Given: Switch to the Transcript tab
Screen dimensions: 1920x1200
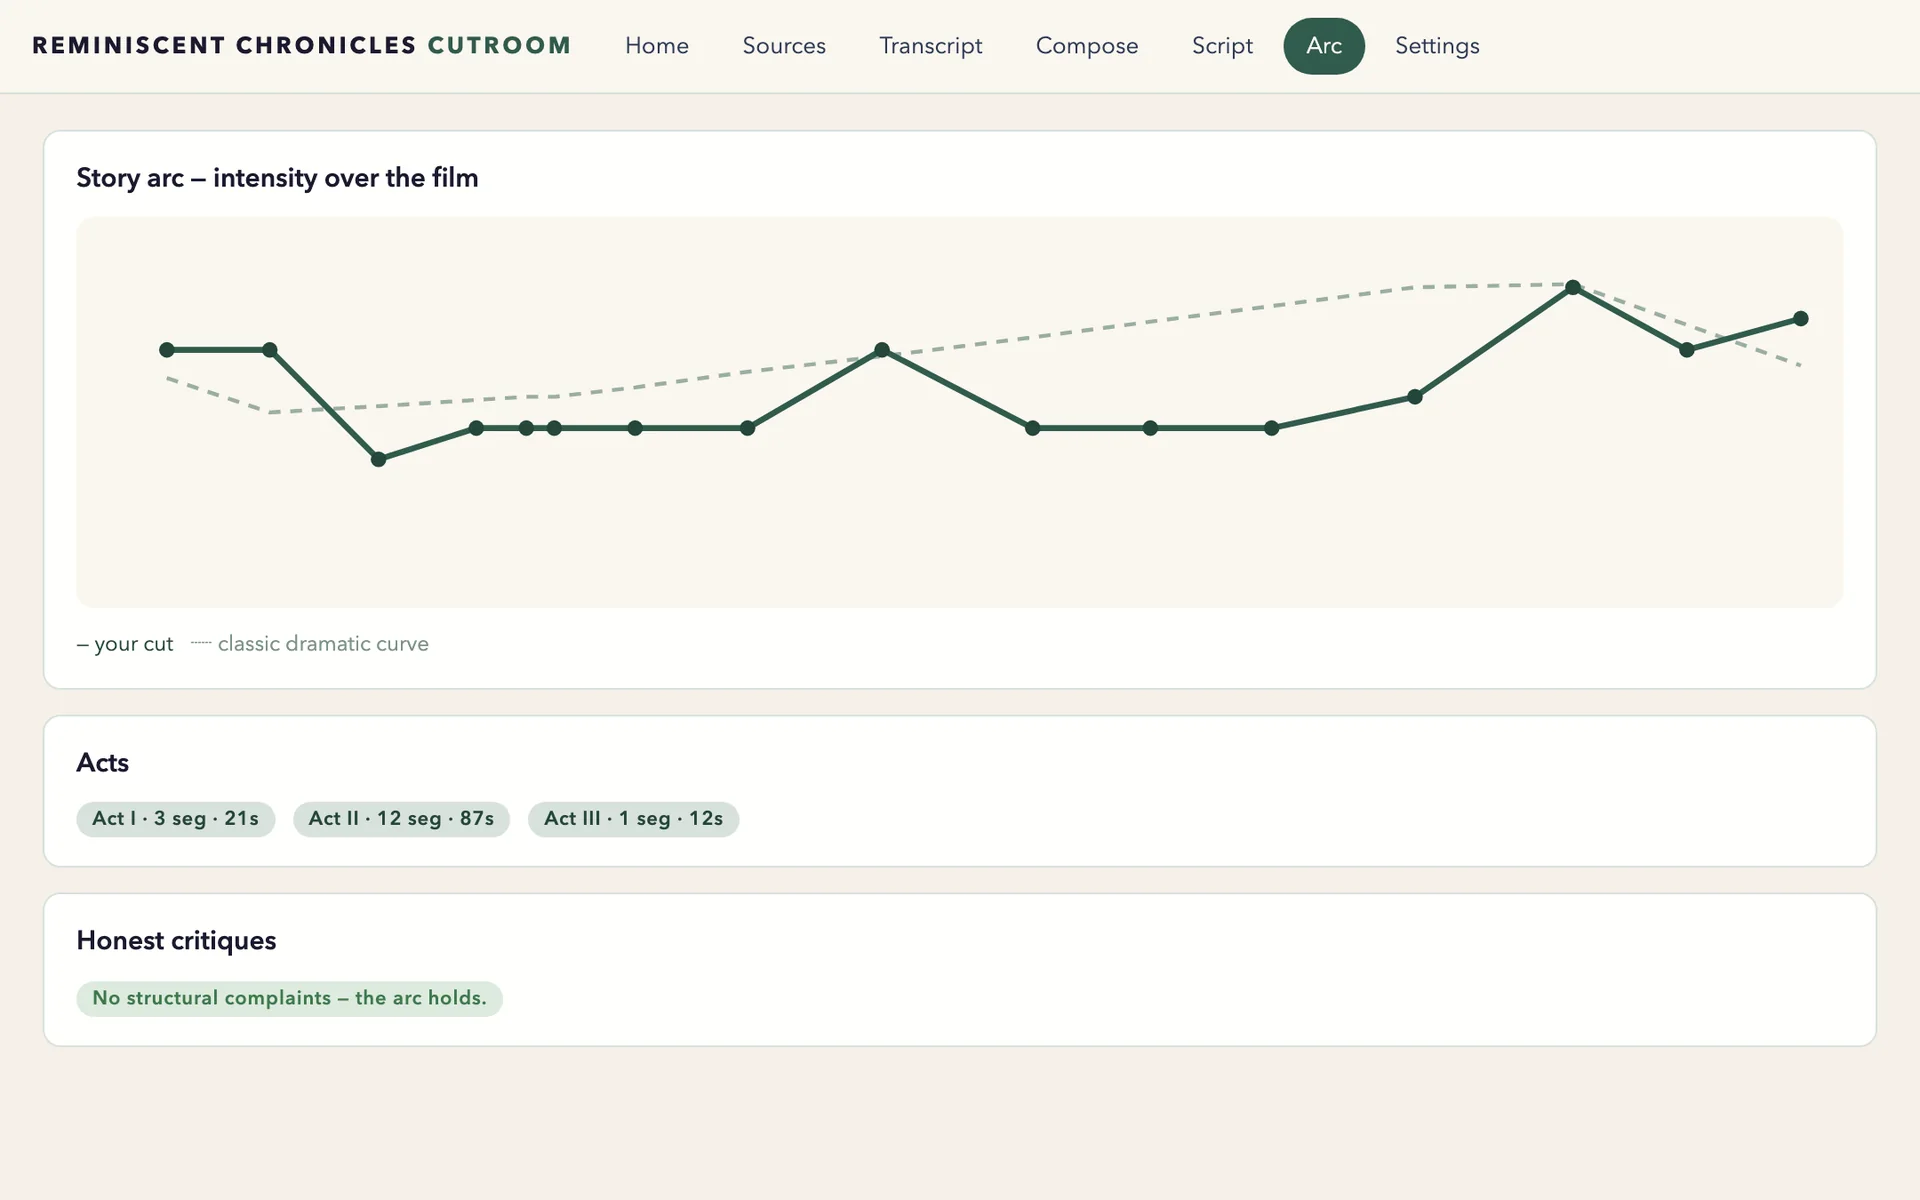Looking at the screenshot, I should click(x=931, y=46).
